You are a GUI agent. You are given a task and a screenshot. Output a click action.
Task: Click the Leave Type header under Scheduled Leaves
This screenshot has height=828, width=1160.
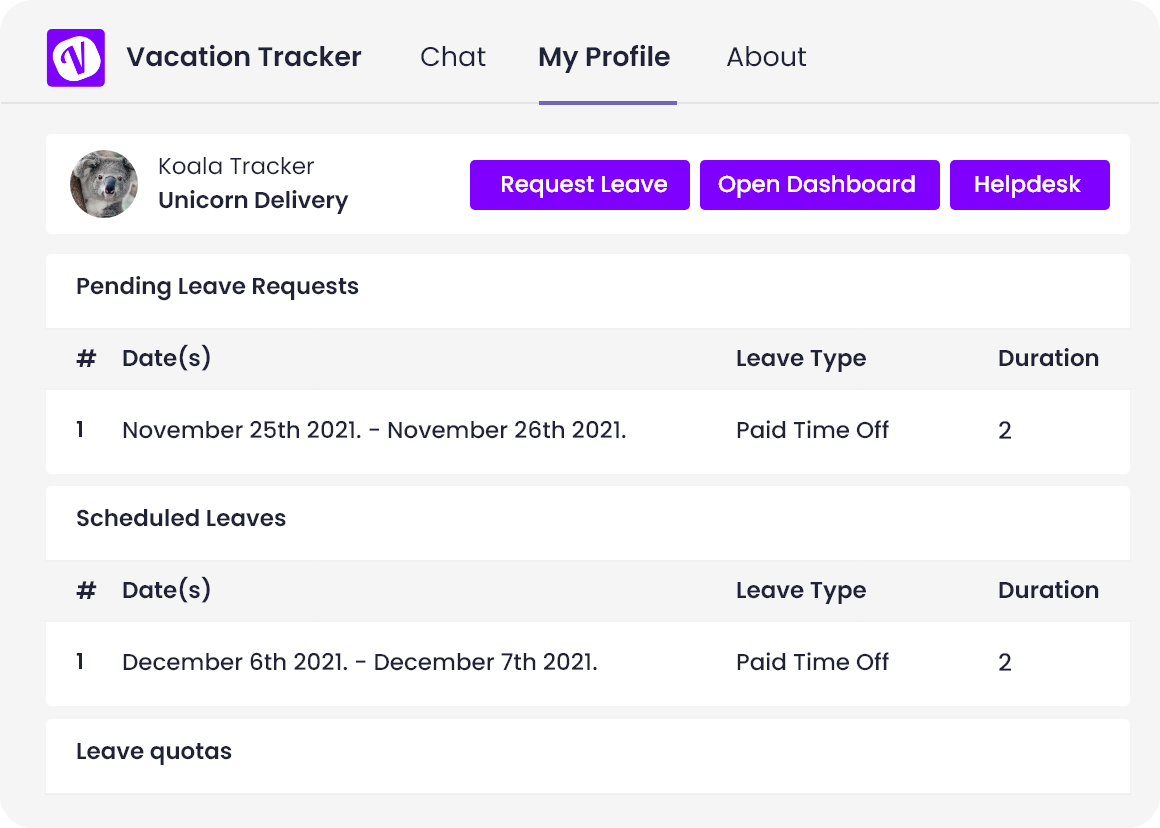(x=801, y=590)
